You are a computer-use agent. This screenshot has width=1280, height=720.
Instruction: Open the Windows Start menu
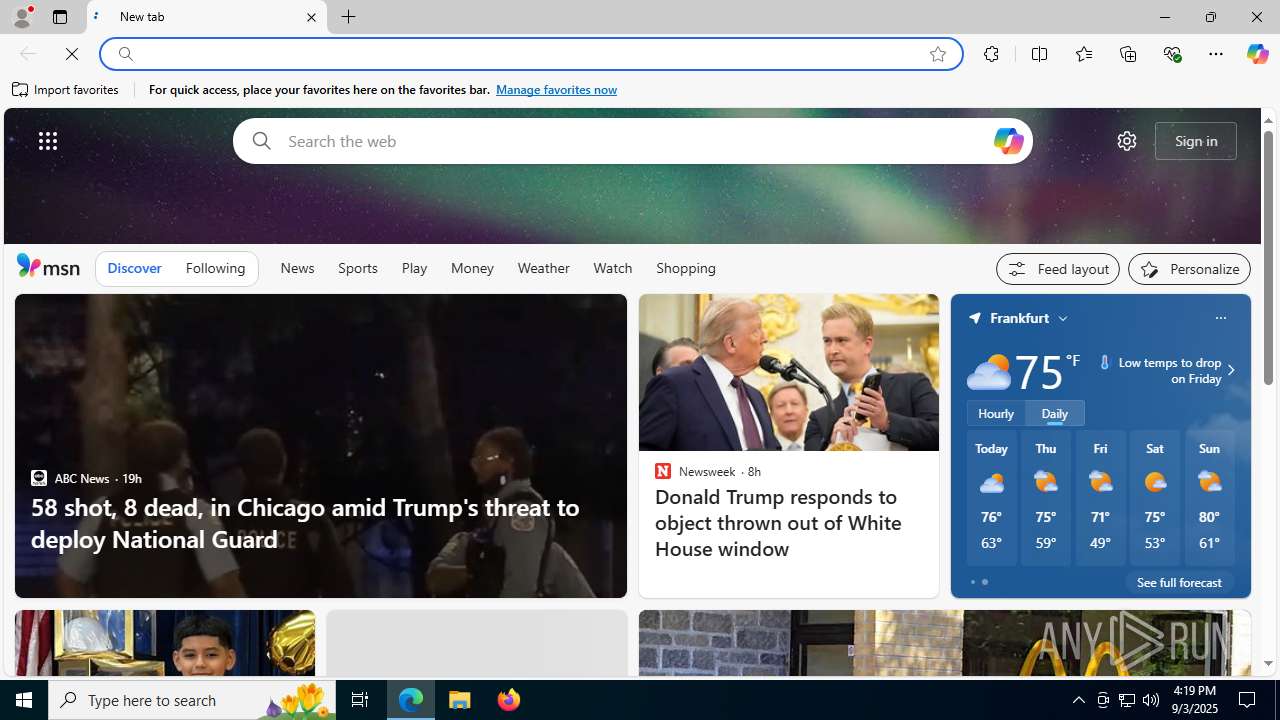coord(24,700)
